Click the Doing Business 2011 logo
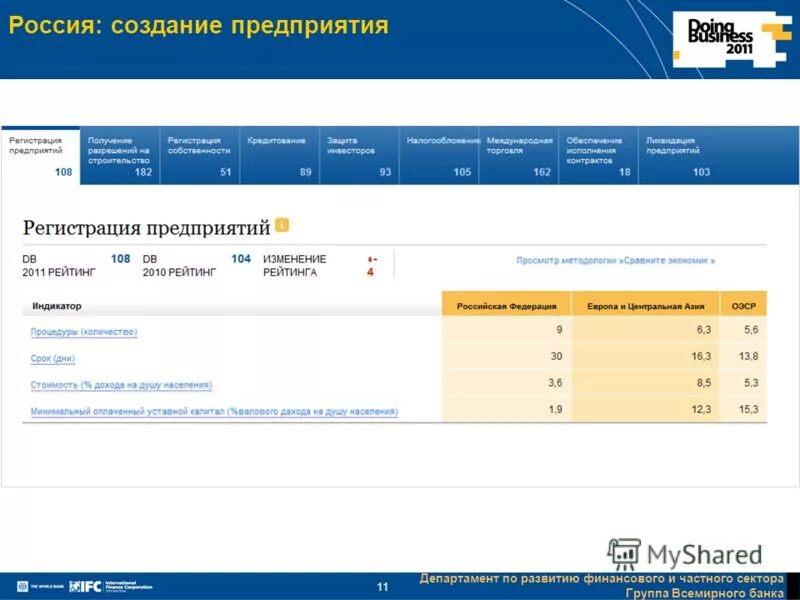The width and height of the screenshot is (800, 600). pyautogui.click(x=732, y=39)
